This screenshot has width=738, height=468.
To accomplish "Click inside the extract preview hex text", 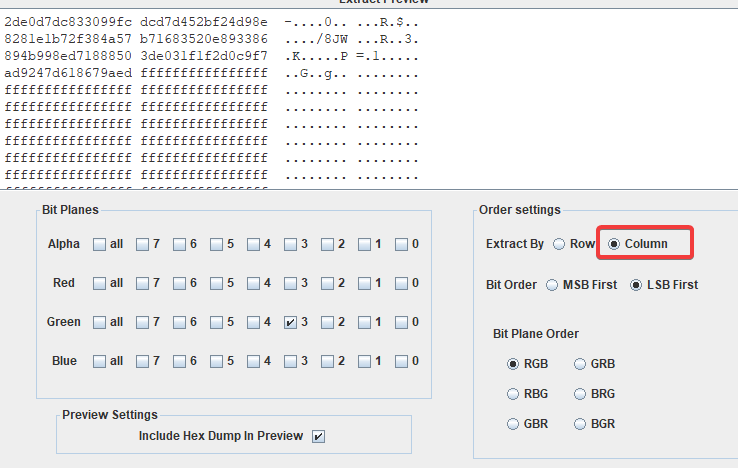I will point(200,90).
